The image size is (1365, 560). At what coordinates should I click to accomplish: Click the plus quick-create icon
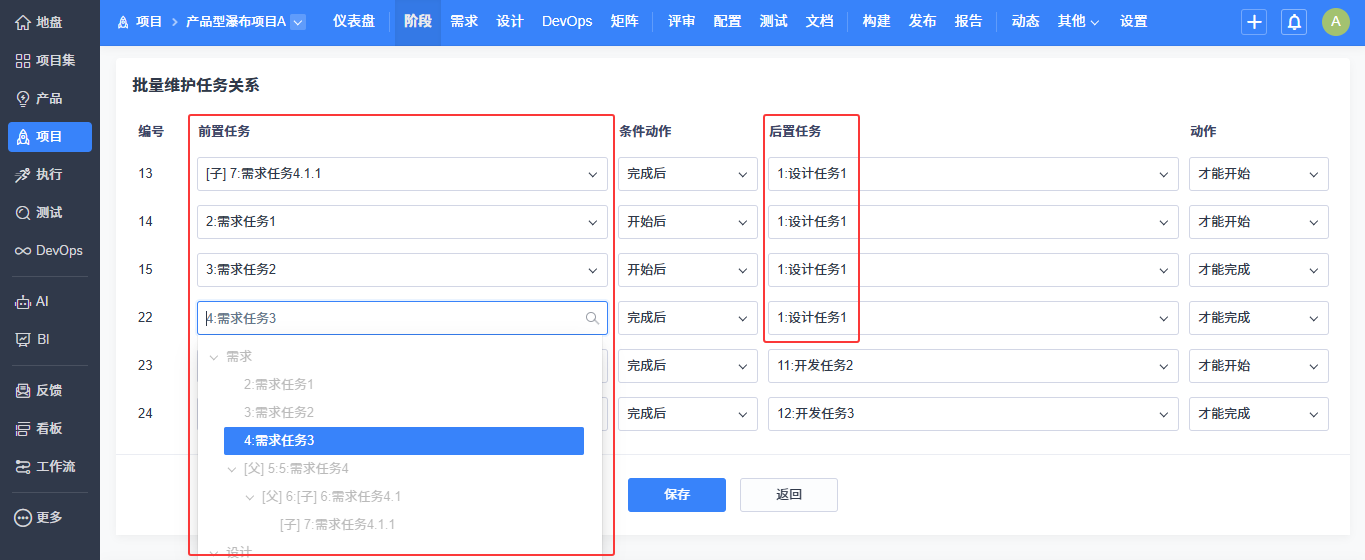point(1254,22)
